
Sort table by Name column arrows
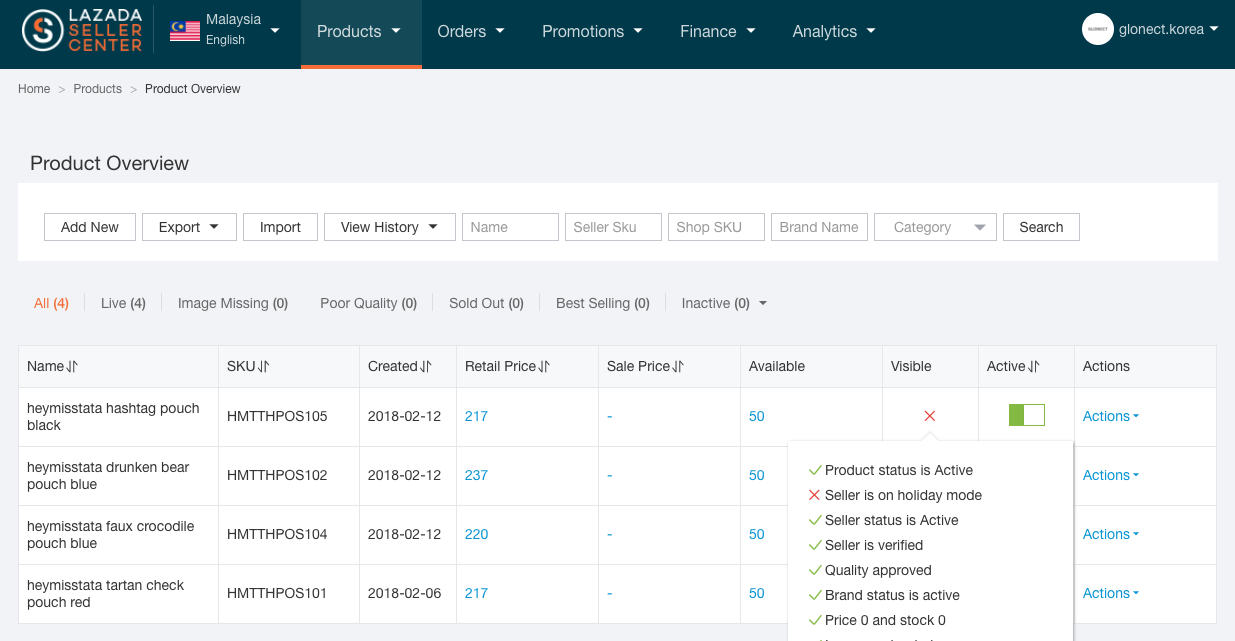coord(72,366)
